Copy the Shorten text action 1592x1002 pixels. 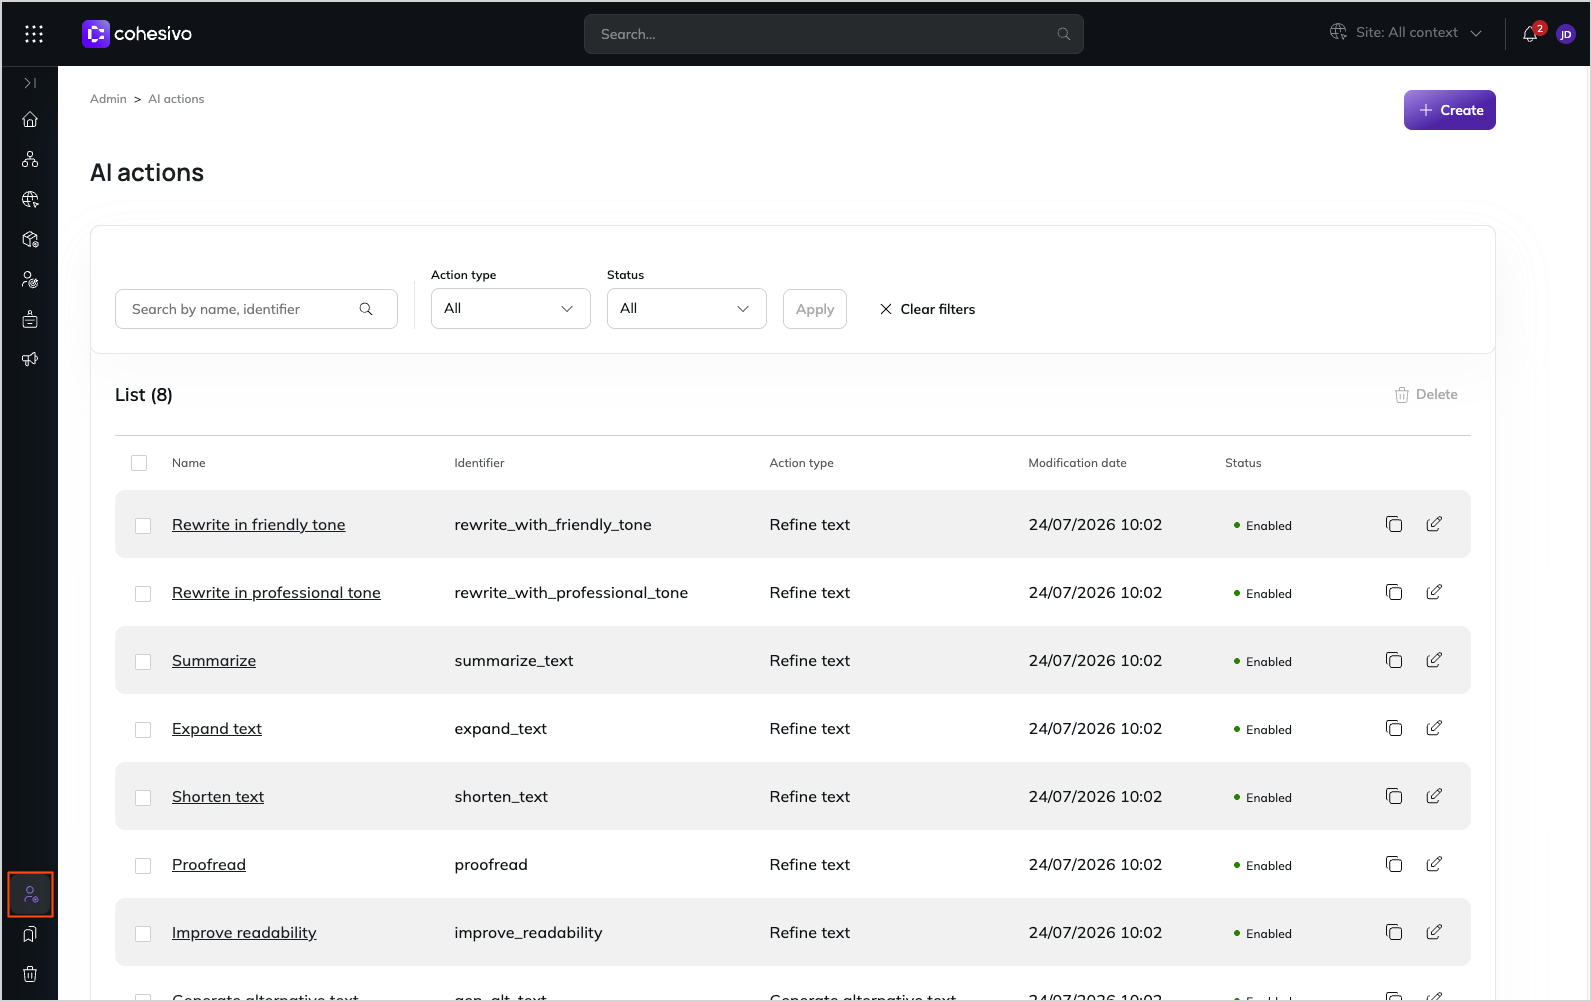click(x=1394, y=796)
